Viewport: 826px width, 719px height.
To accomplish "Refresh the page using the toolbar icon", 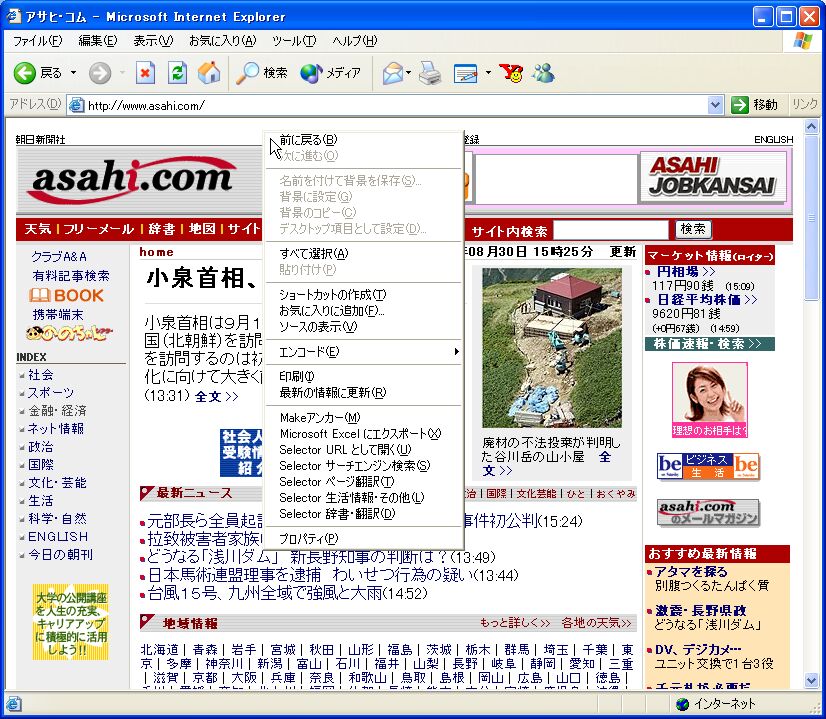I will [x=178, y=73].
